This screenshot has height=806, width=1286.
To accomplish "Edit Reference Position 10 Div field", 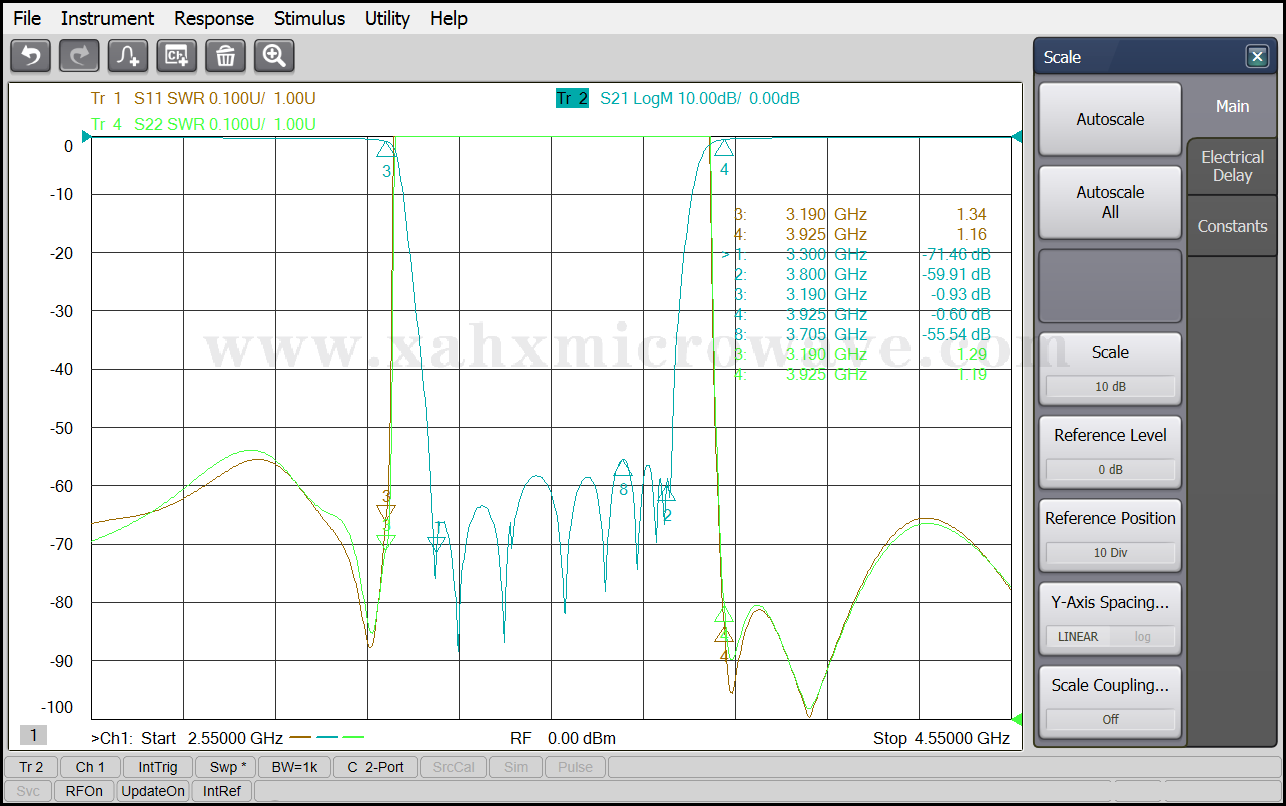I will [x=1110, y=552].
